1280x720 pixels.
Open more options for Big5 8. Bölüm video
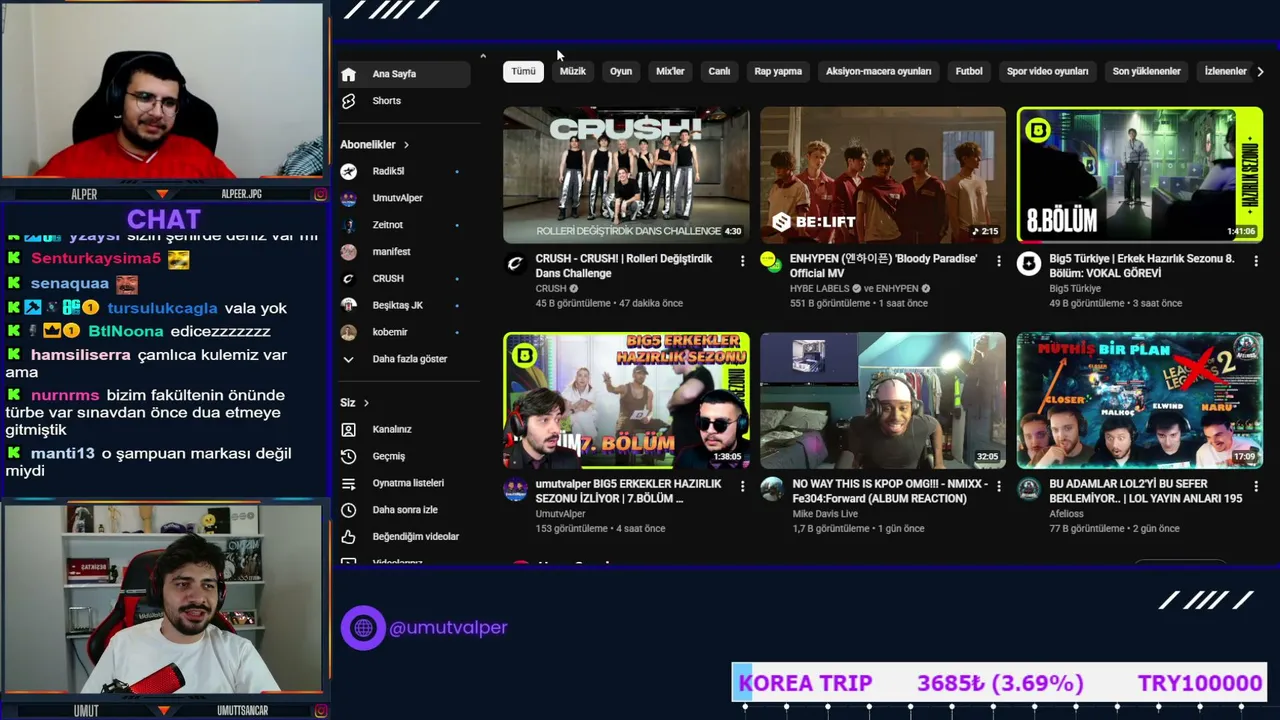(x=1255, y=261)
